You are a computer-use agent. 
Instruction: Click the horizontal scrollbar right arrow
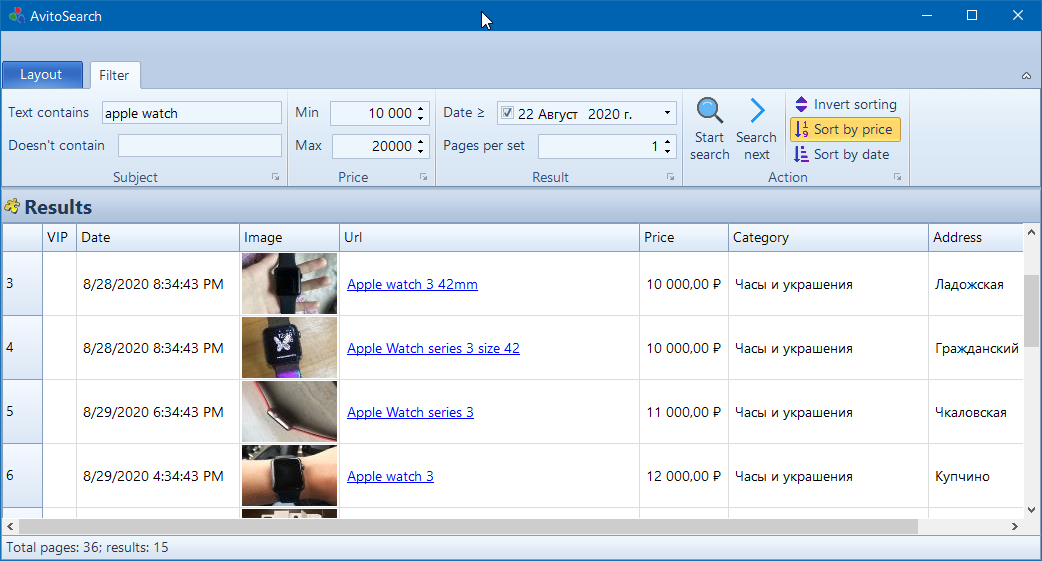[x=1015, y=526]
